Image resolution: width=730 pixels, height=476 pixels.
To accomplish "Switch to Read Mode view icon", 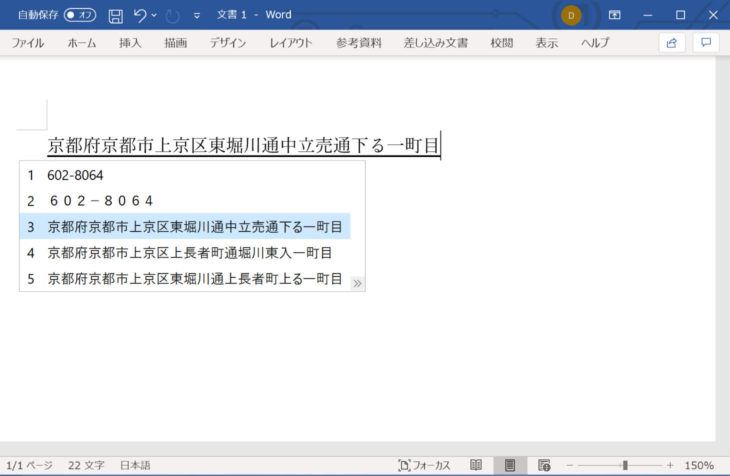I will (x=476, y=465).
